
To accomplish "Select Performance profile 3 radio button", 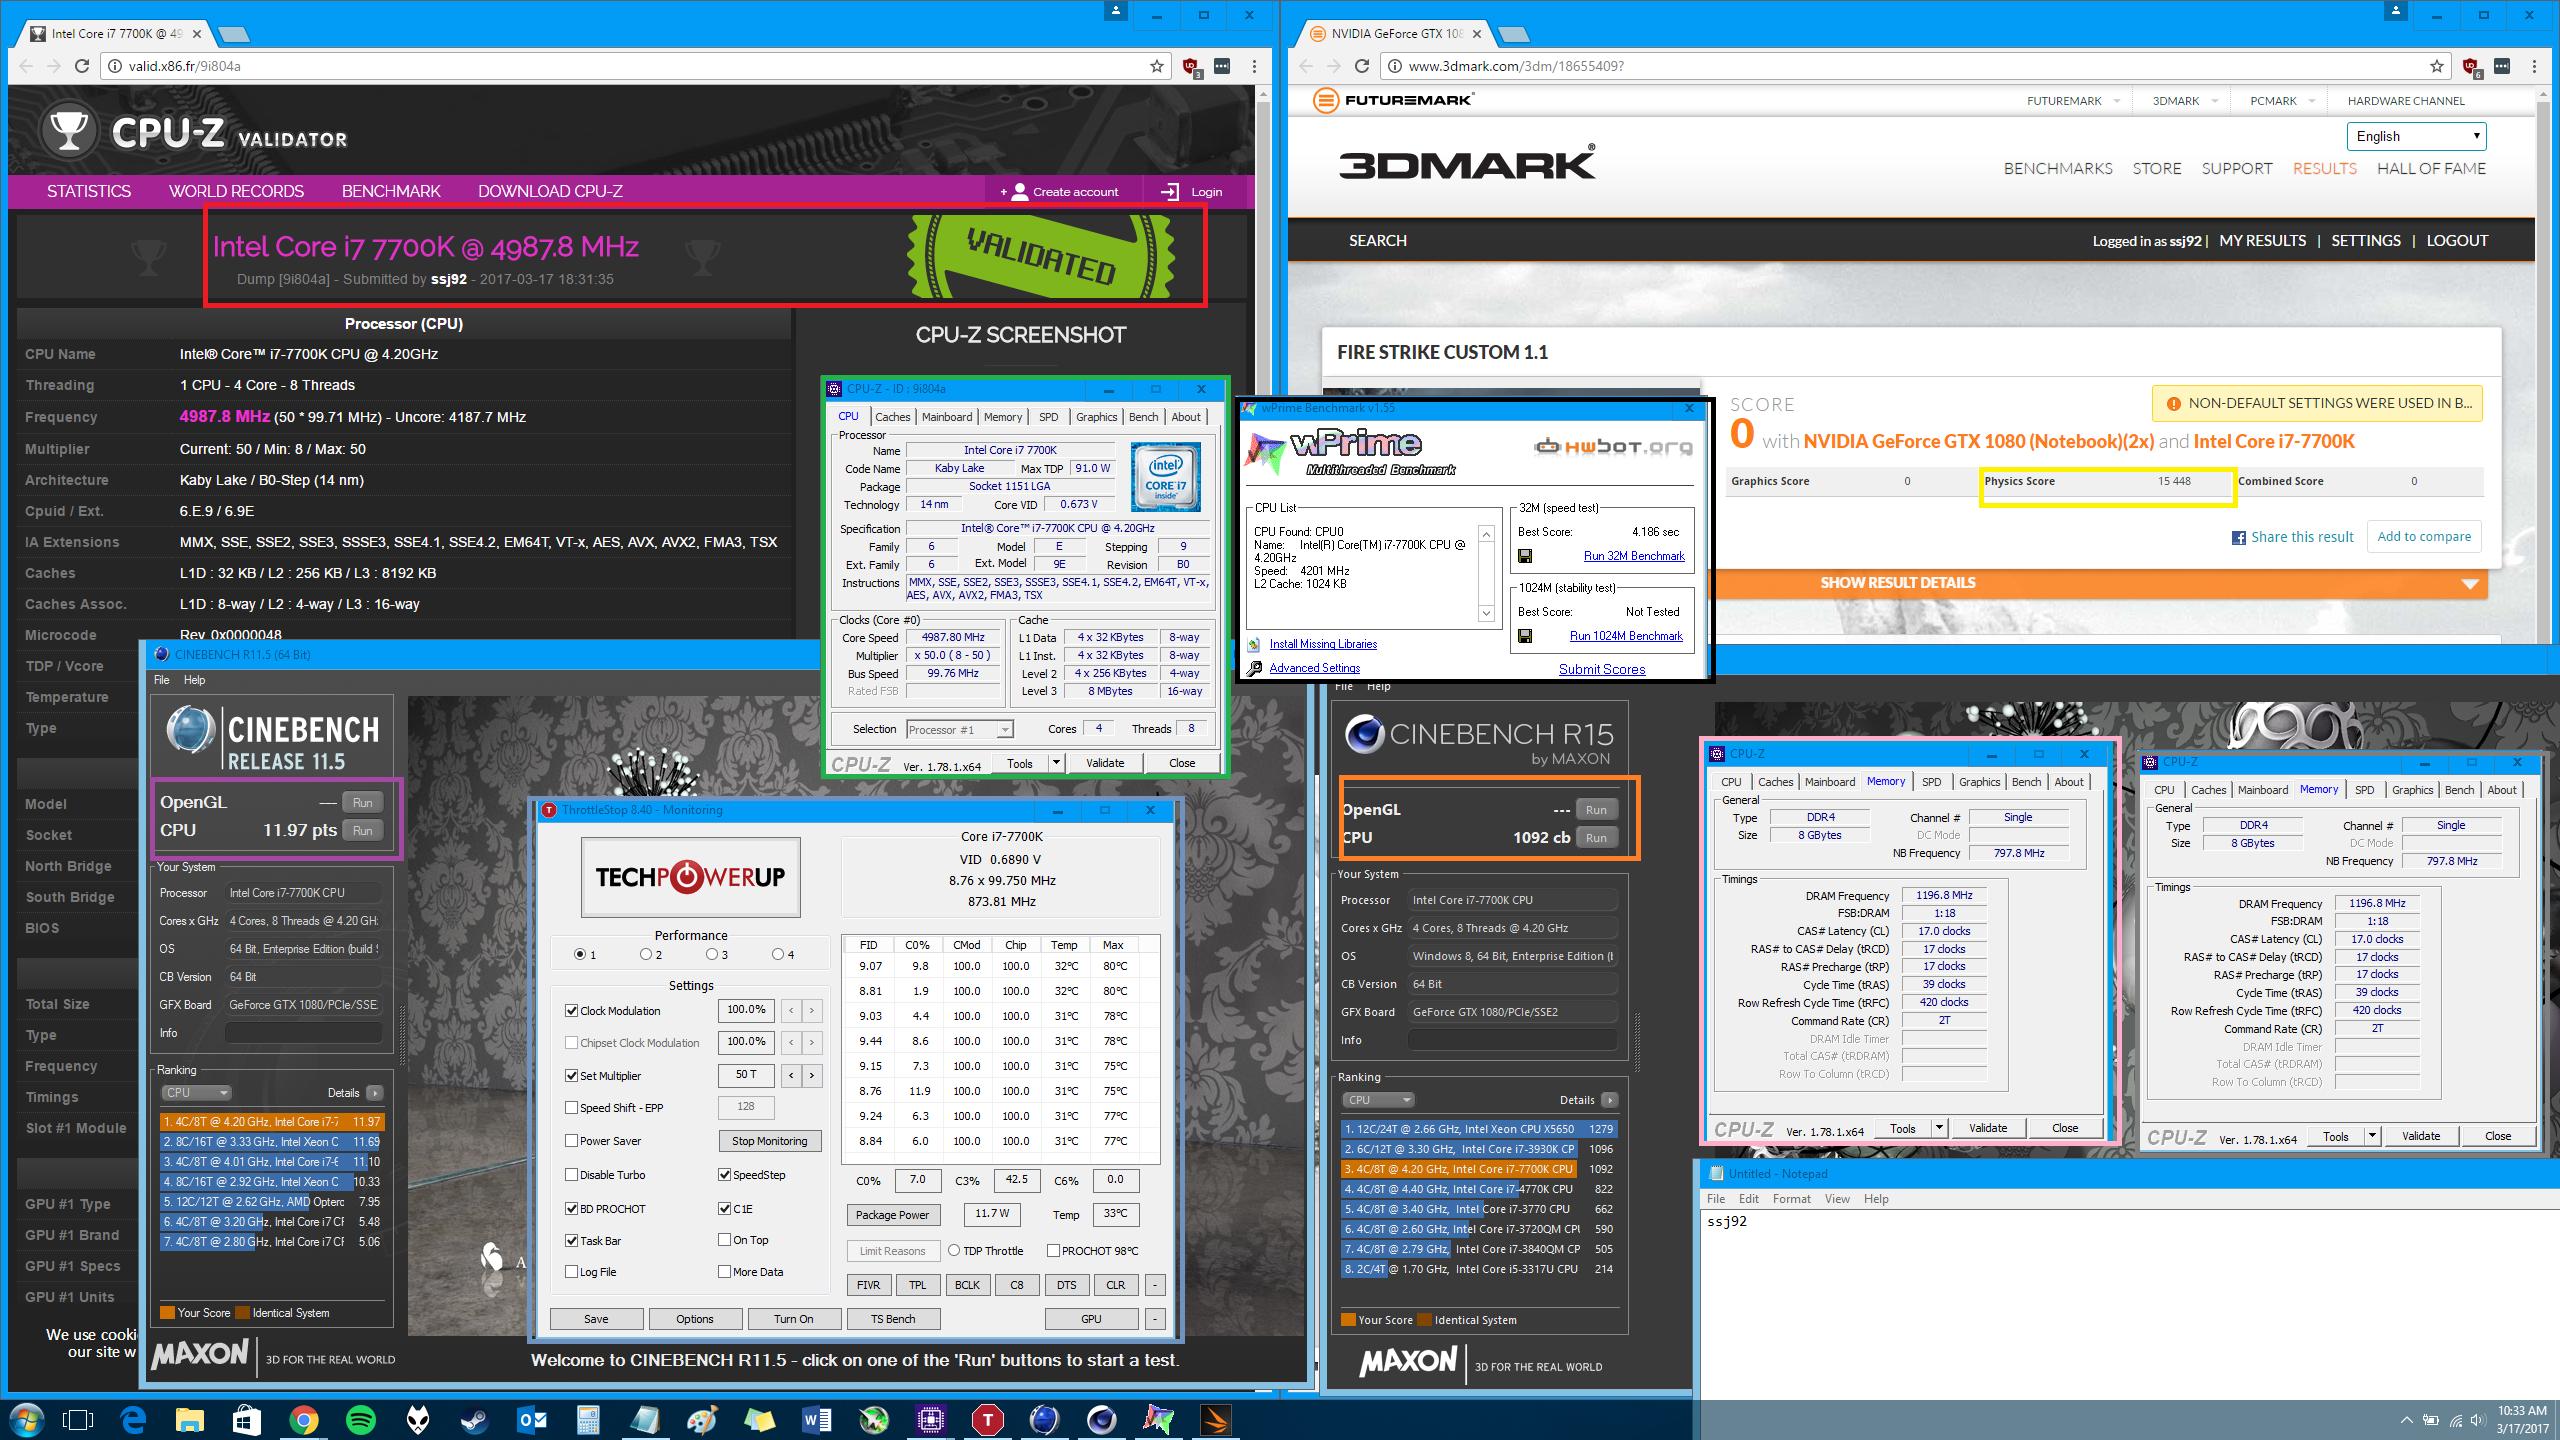I will click(712, 954).
